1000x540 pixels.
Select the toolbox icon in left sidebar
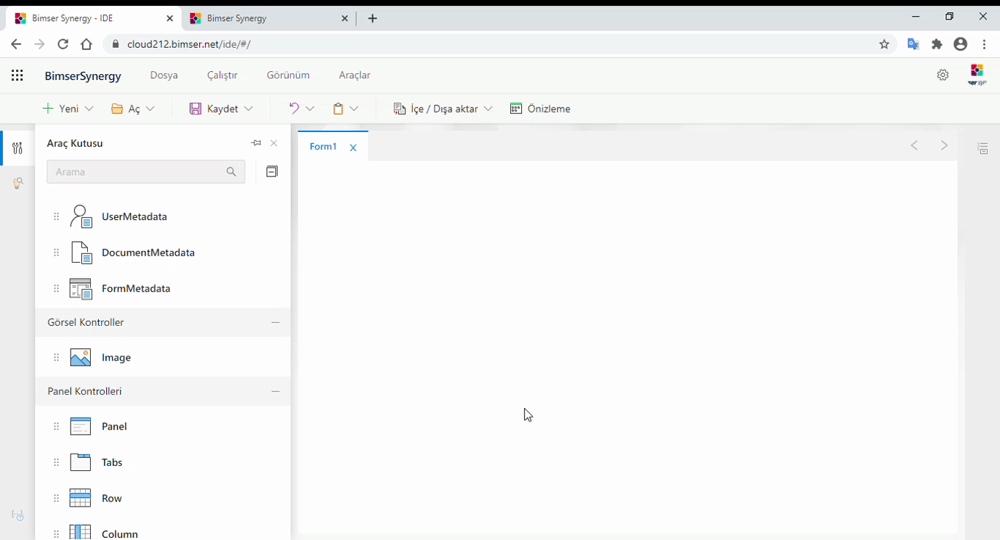point(17,149)
